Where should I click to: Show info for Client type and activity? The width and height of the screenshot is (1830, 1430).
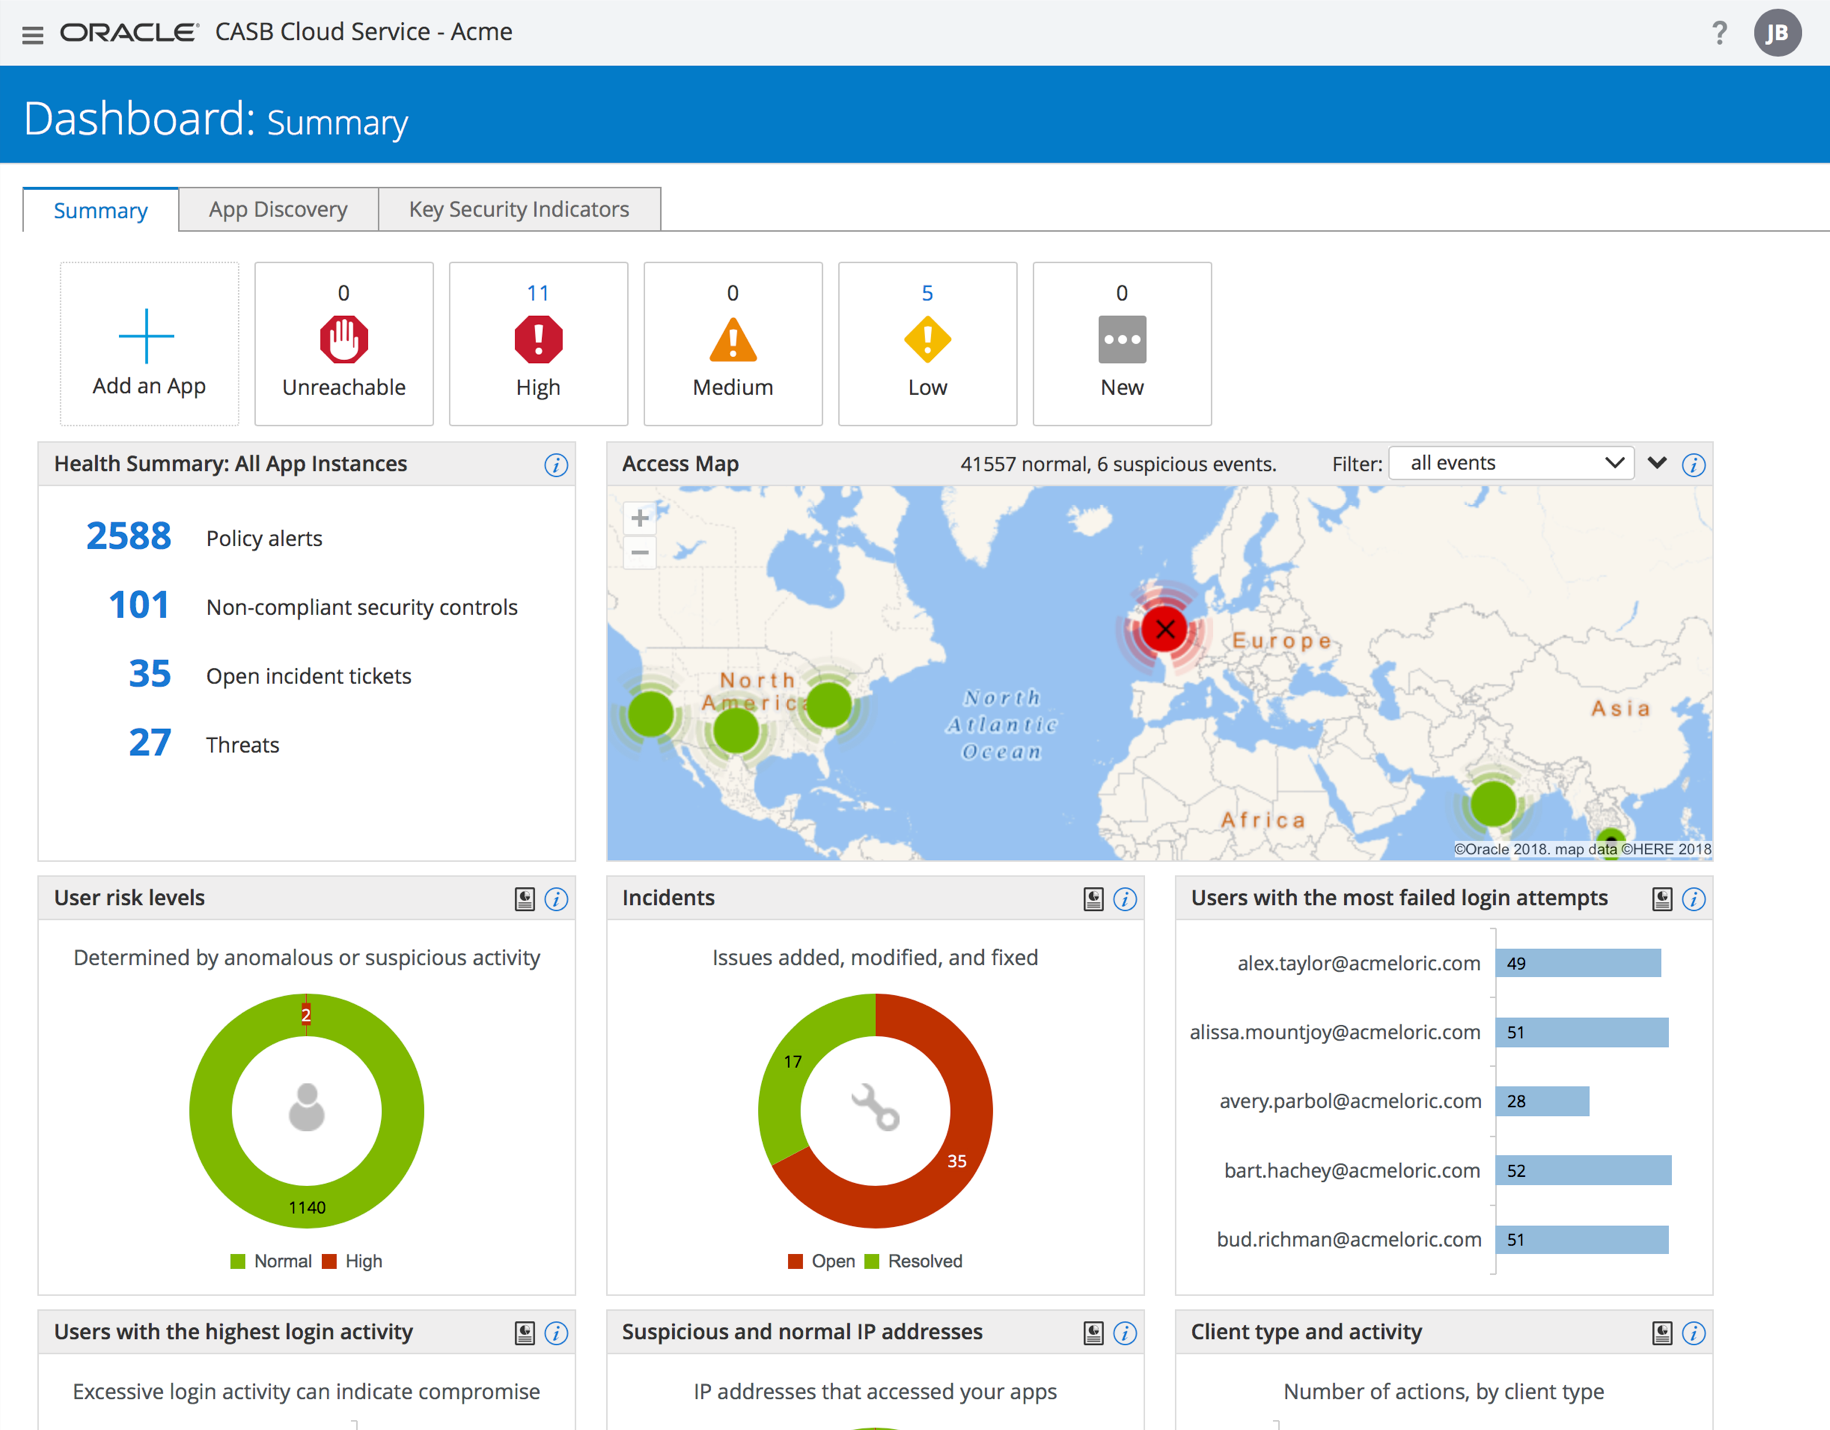tap(1693, 1333)
